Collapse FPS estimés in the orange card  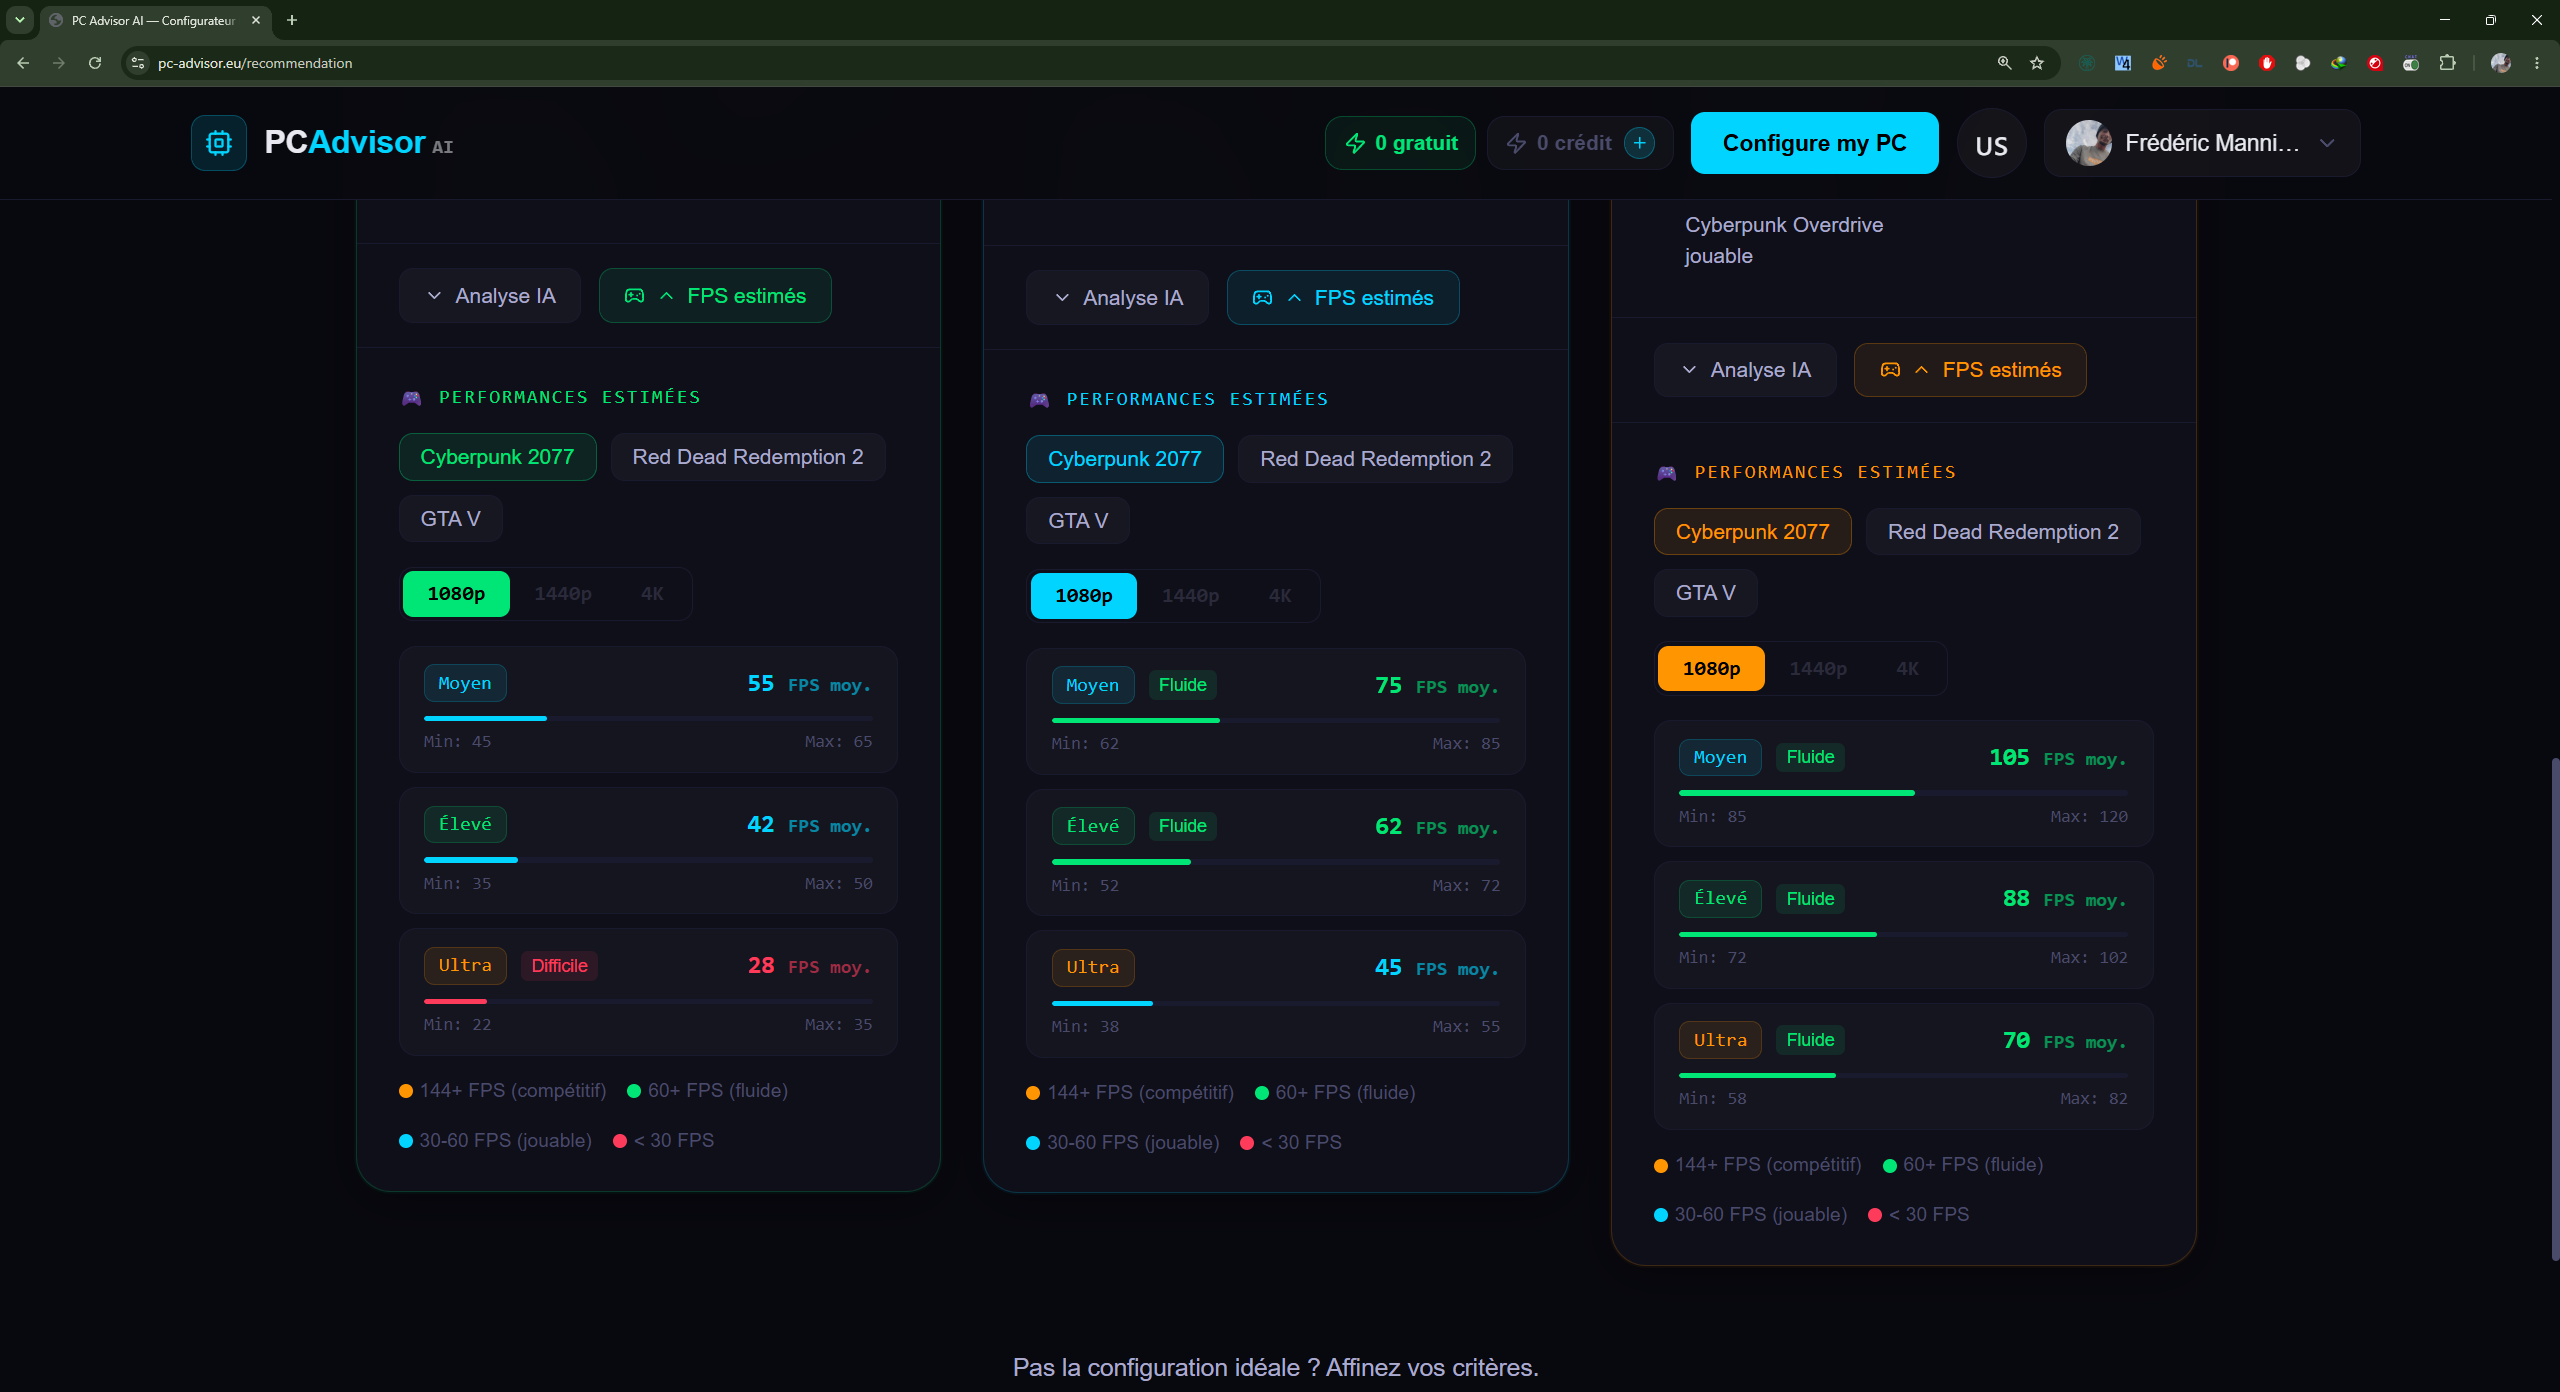point(1970,370)
